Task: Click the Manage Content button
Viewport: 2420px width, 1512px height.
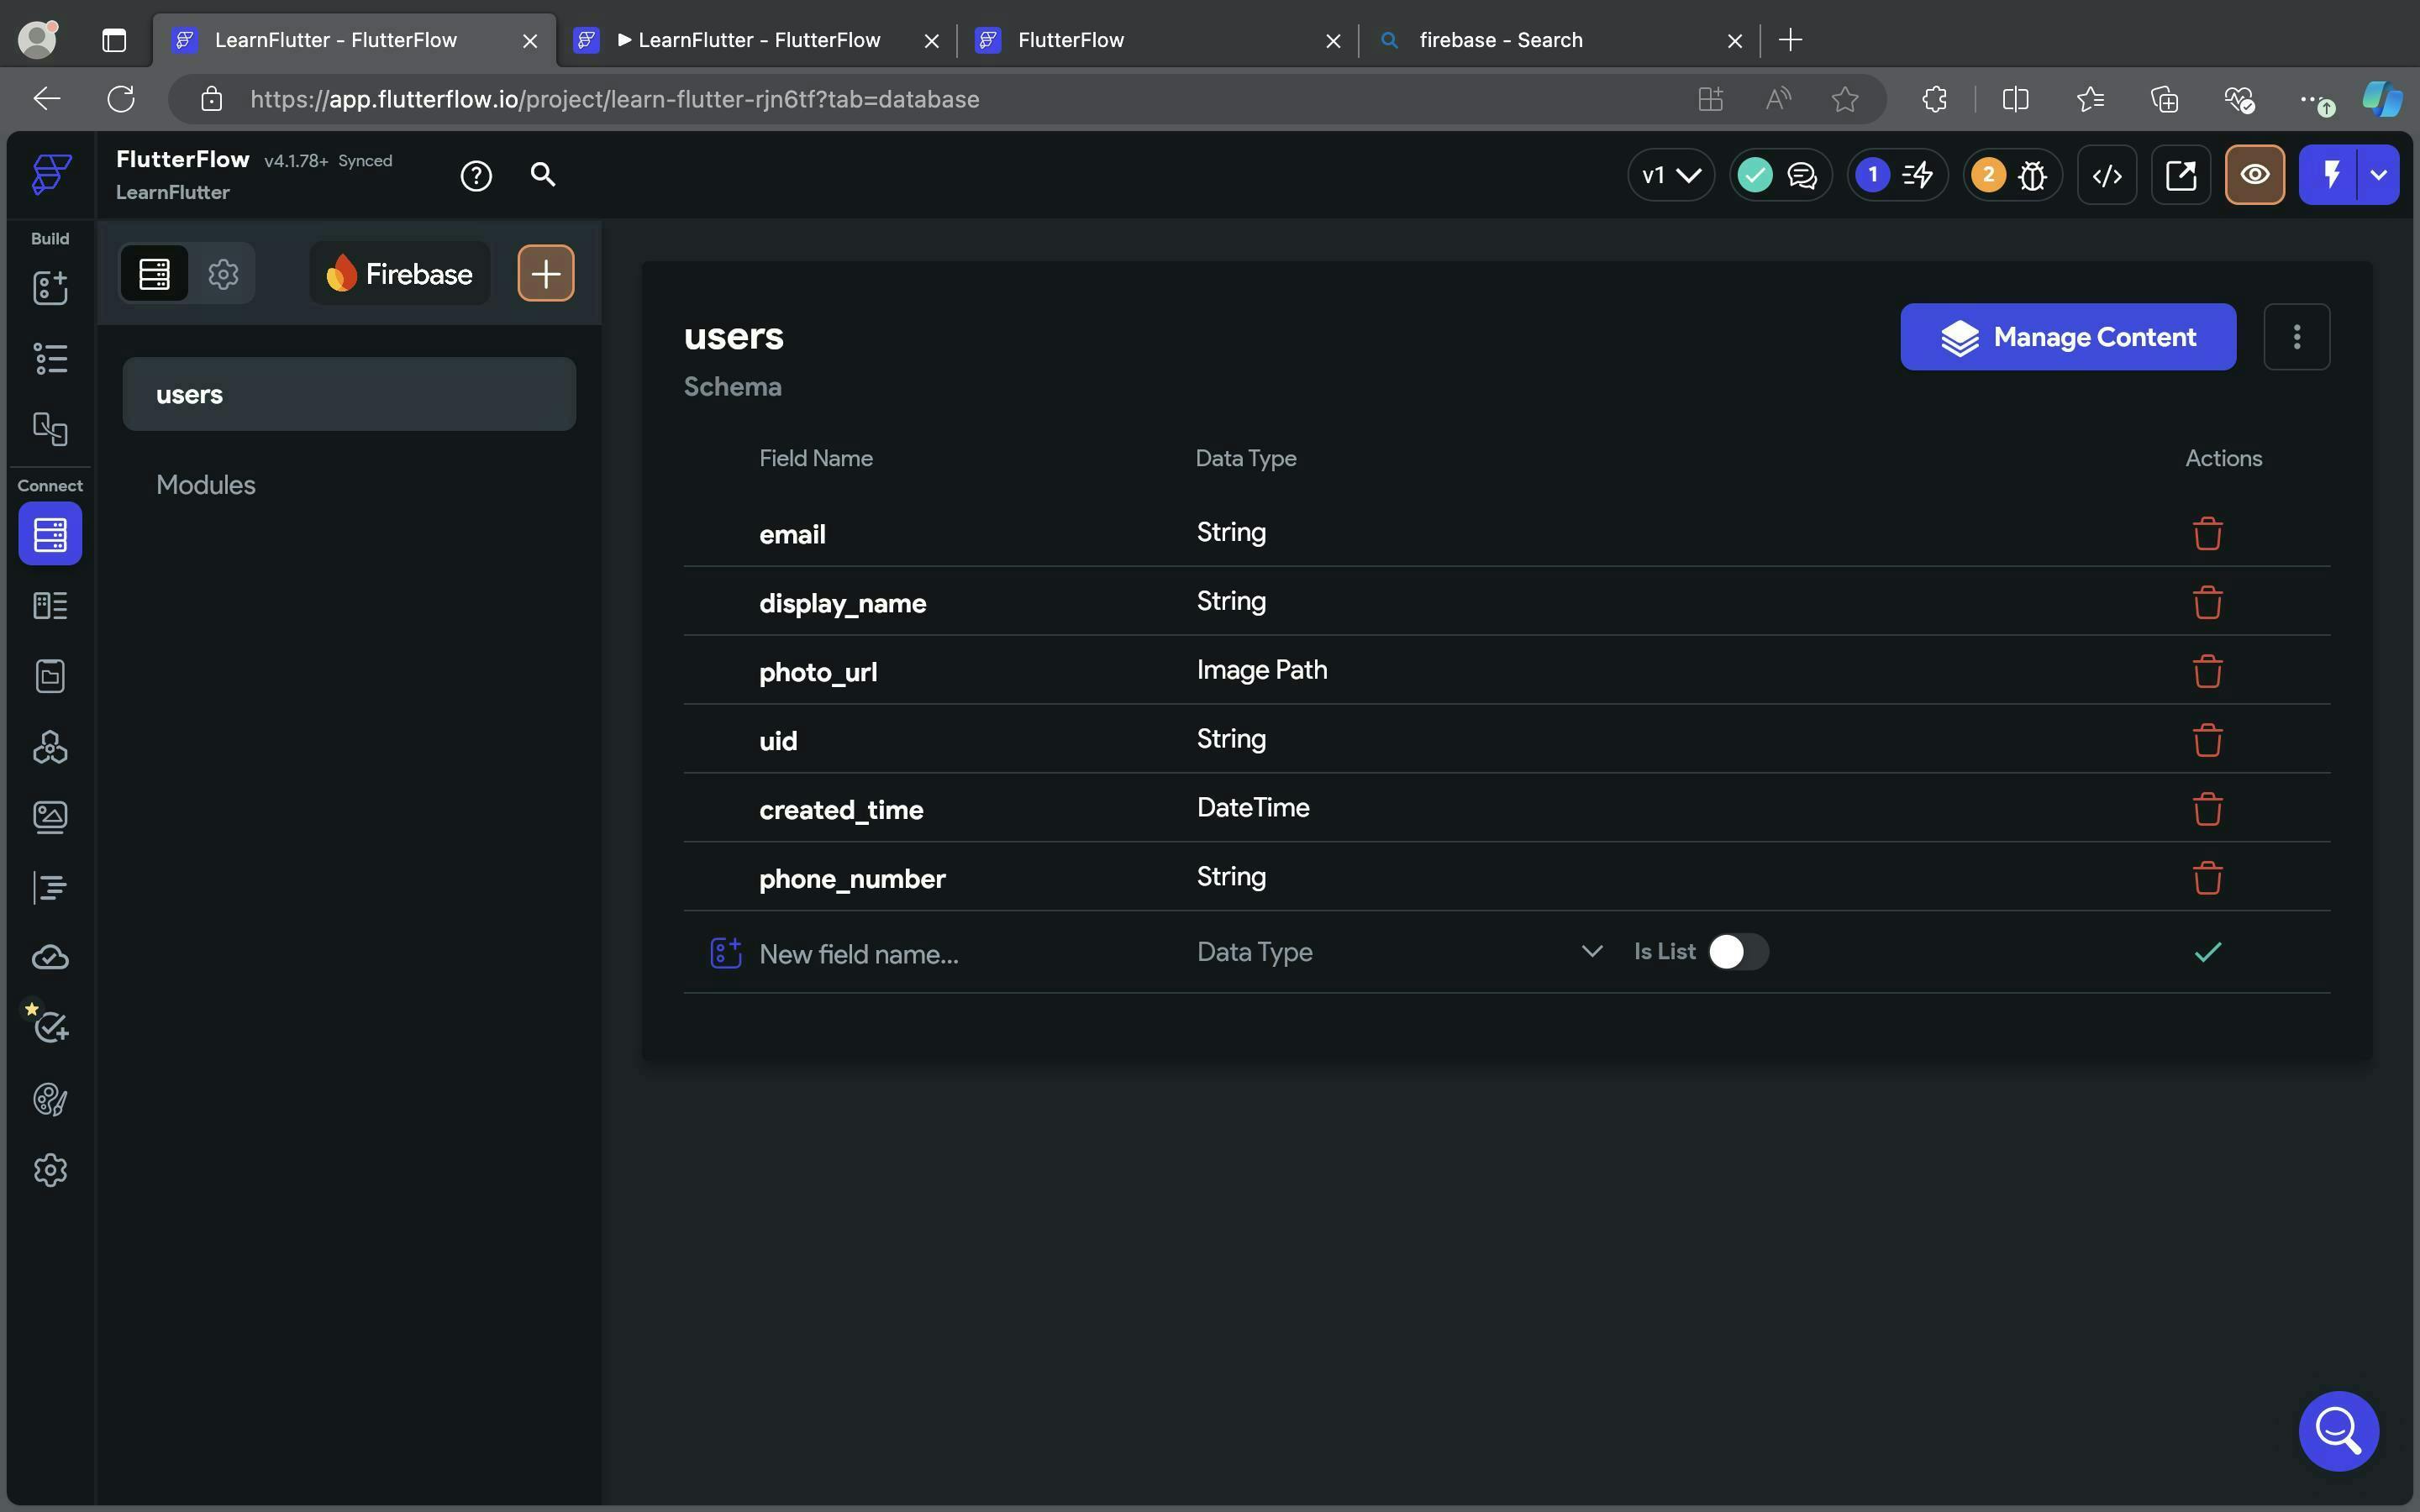Action: 2067,337
